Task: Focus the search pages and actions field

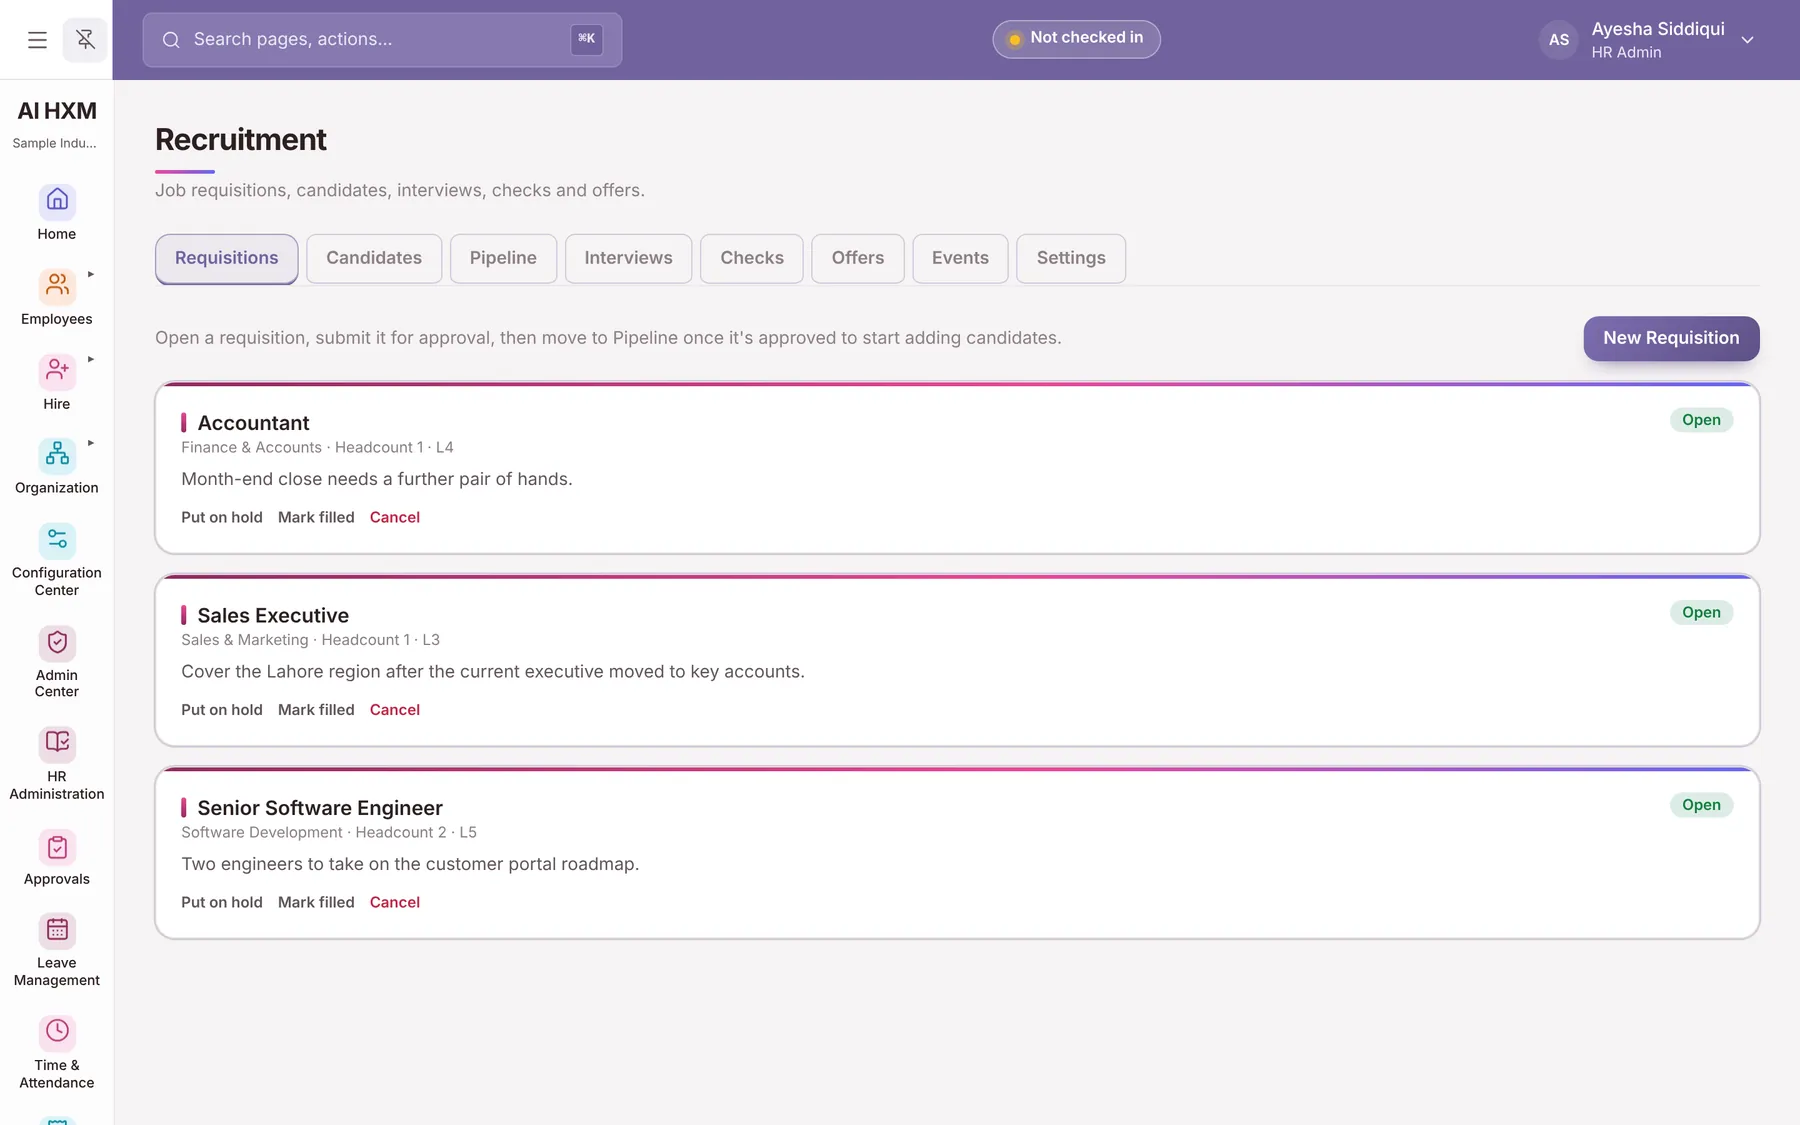Action: (382, 40)
